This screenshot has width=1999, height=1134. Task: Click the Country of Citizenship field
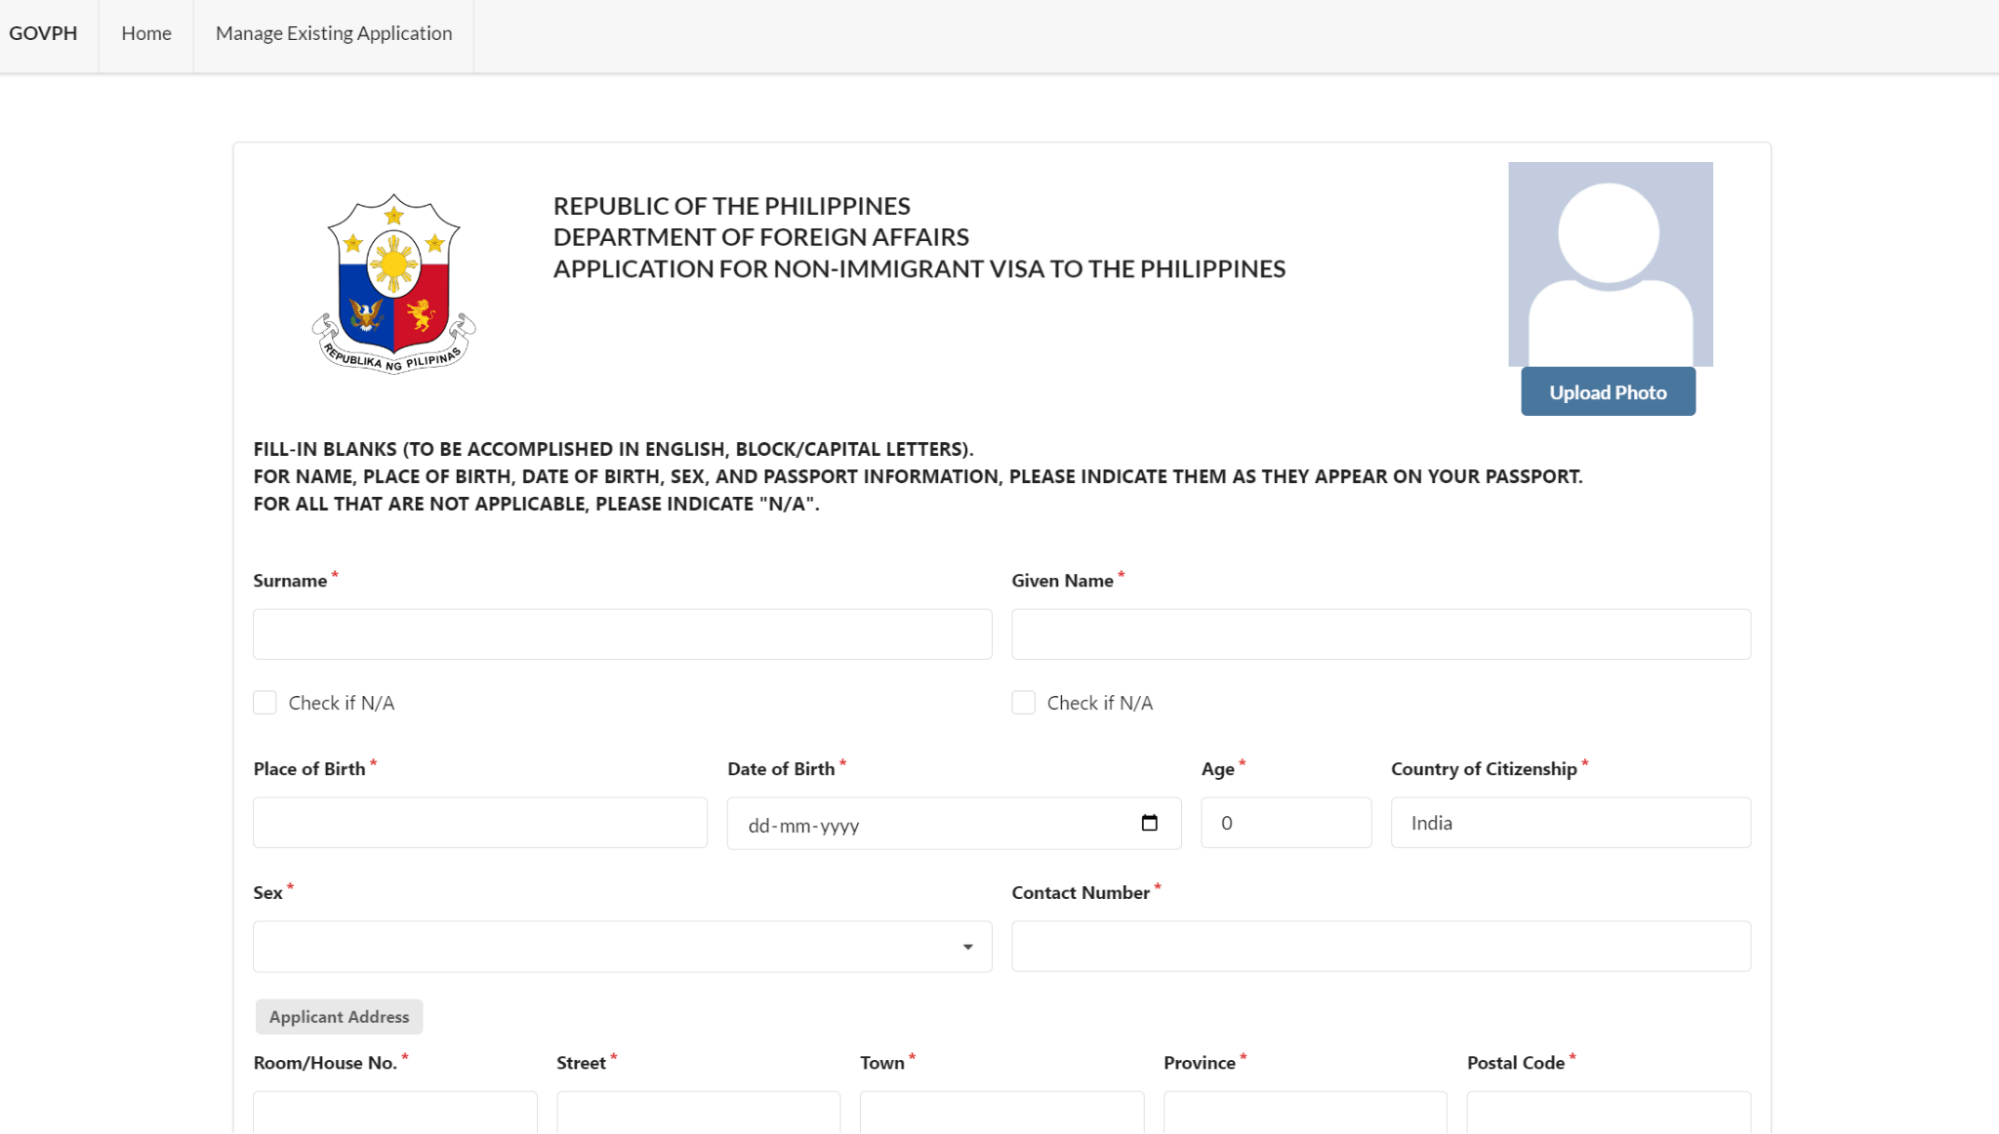[x=1571, y=822]
